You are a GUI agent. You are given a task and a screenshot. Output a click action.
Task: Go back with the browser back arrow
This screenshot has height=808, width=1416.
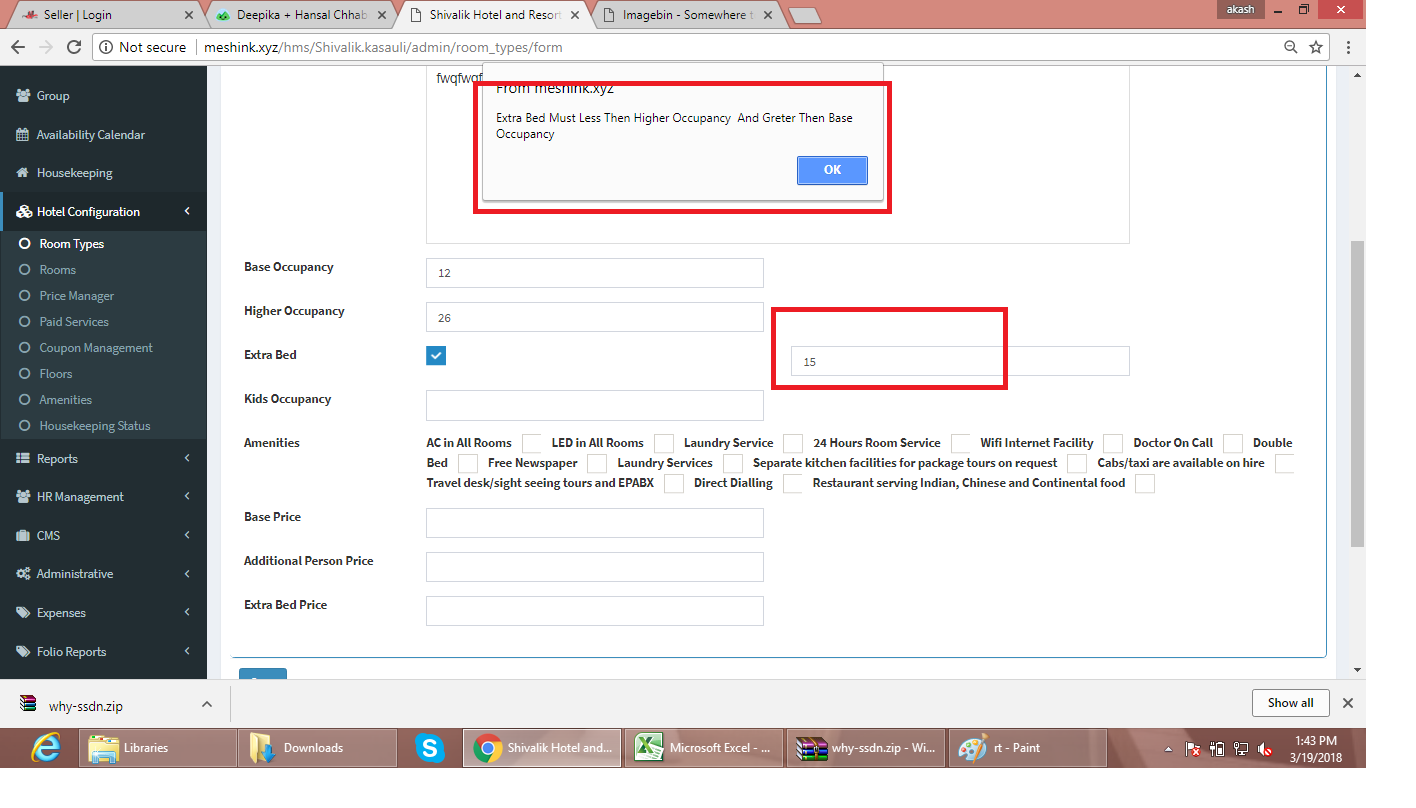(17, 47)
